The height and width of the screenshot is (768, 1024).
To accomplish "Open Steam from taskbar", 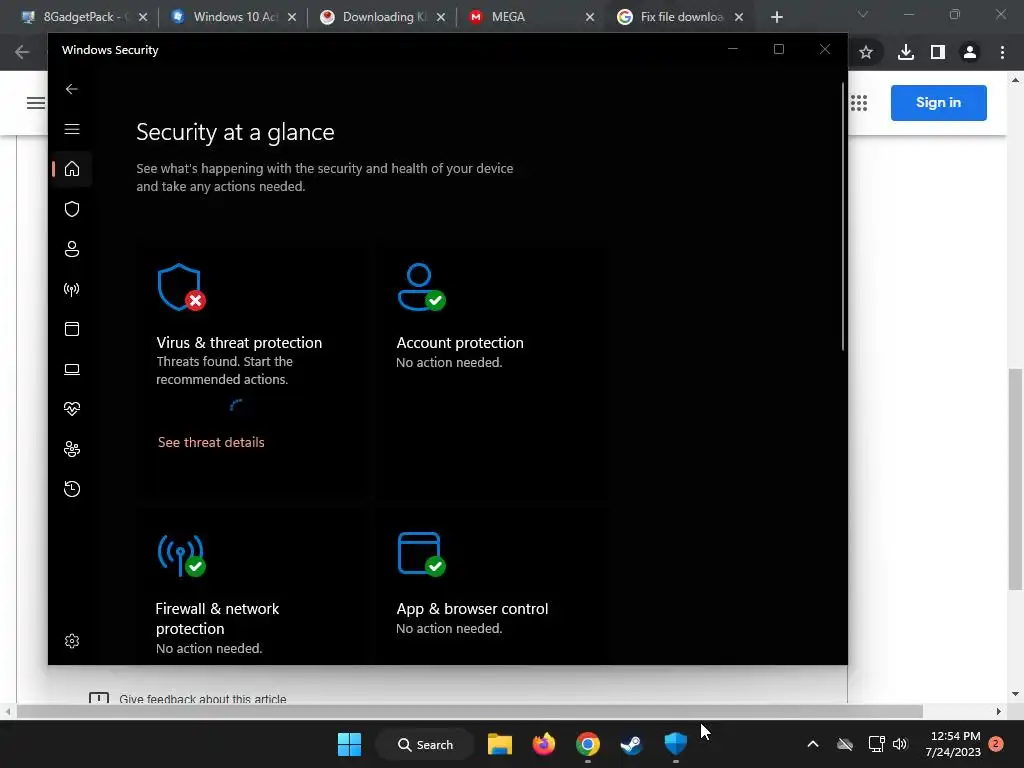I will pyautogui.click(x=631, y=744).
